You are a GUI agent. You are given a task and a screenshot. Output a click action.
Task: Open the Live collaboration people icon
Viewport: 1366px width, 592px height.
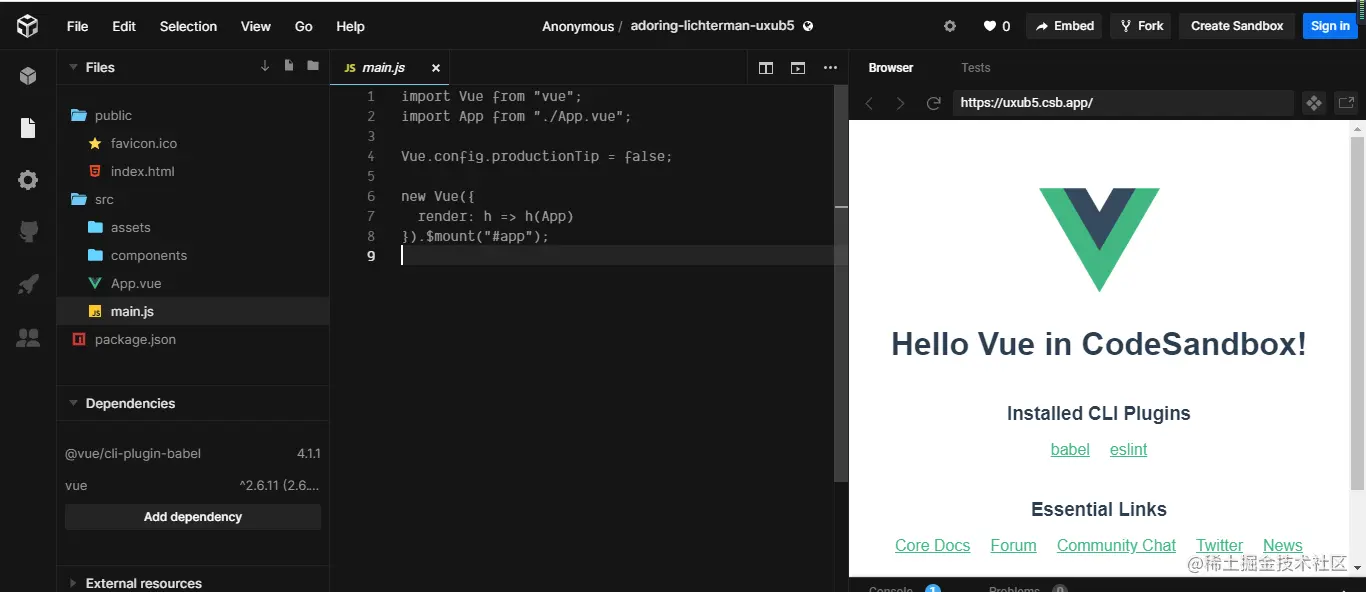click(28, 338)
